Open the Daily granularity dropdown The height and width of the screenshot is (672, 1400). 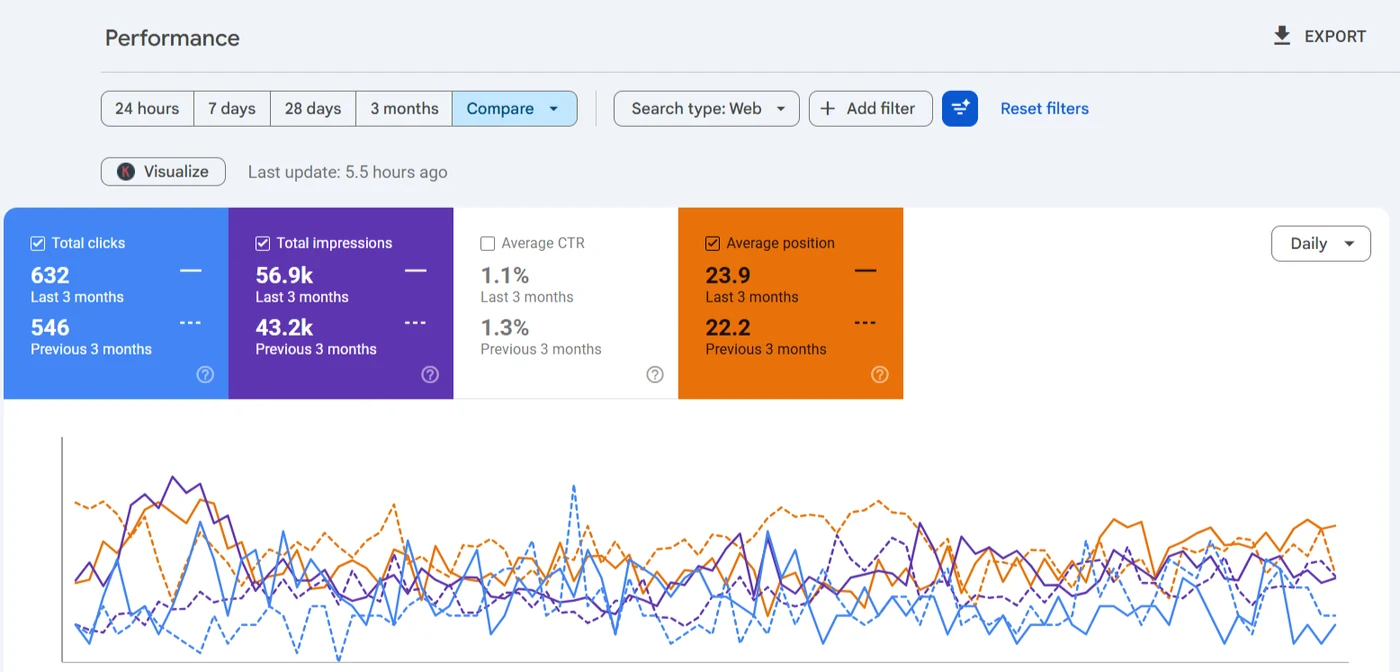coord(1320,243)
